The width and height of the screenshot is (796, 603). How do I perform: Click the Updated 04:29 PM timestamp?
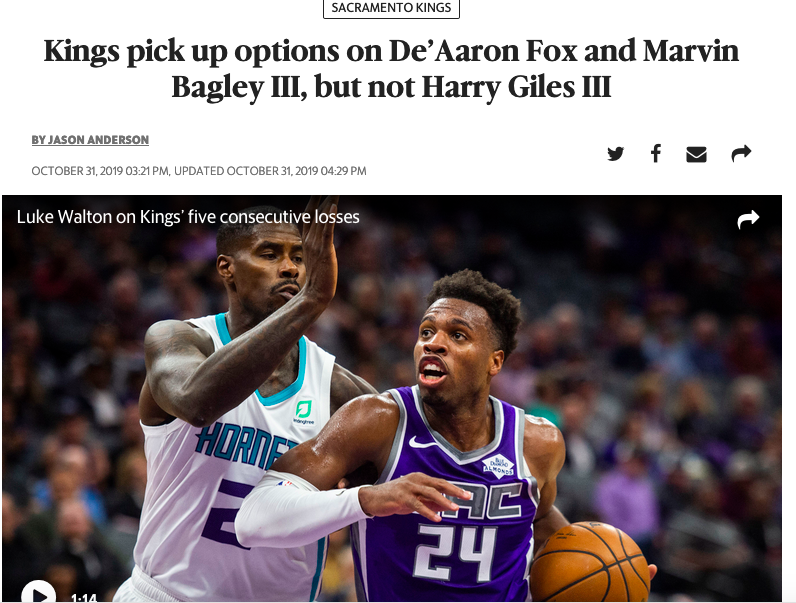[270, 171]
